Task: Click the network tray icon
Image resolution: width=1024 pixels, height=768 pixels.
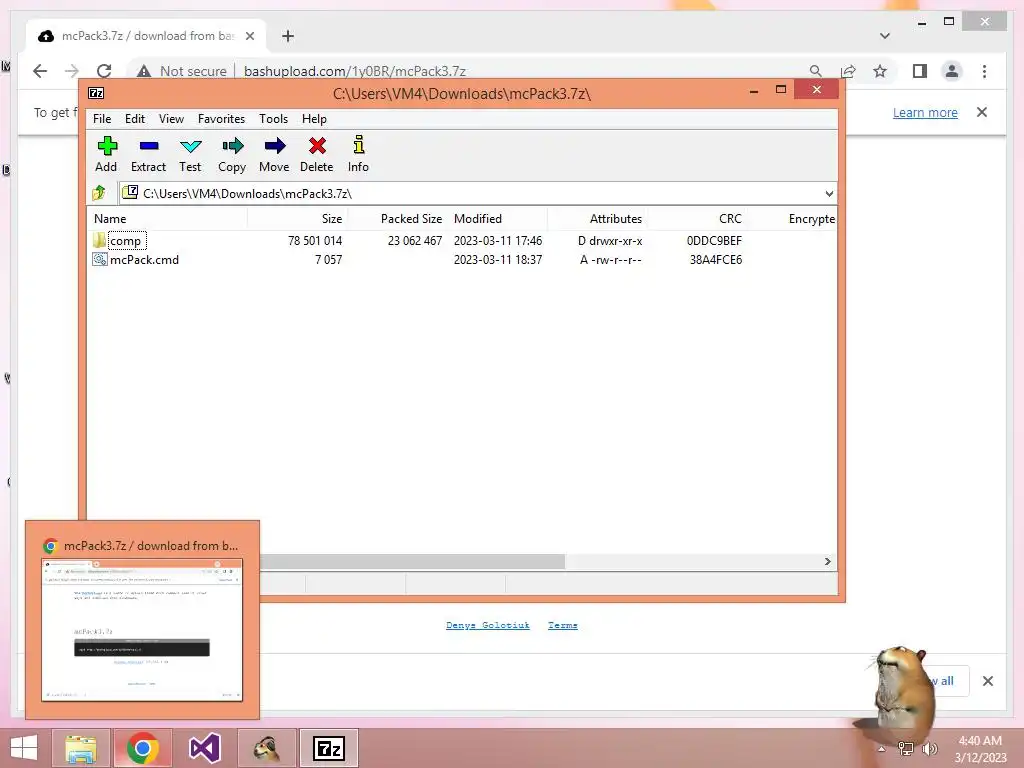Action: pyautogui.click(x=906, y=748)
